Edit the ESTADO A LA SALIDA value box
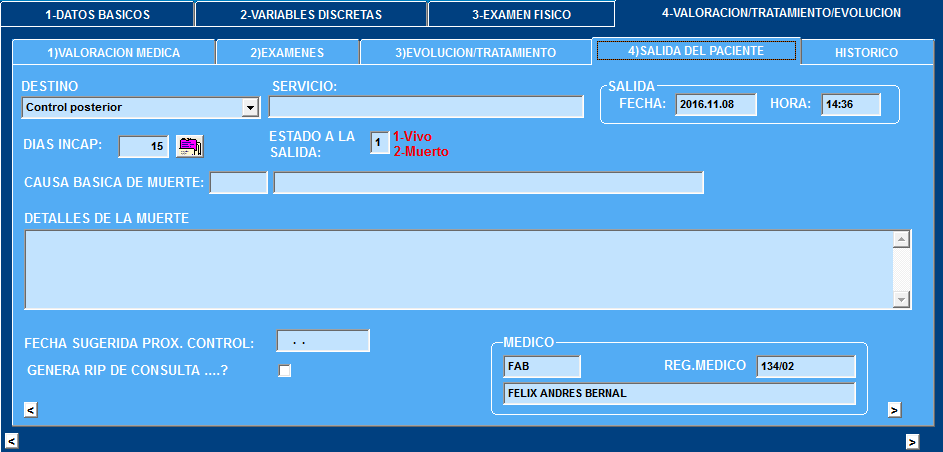943x452 pixels. point(379,143)
